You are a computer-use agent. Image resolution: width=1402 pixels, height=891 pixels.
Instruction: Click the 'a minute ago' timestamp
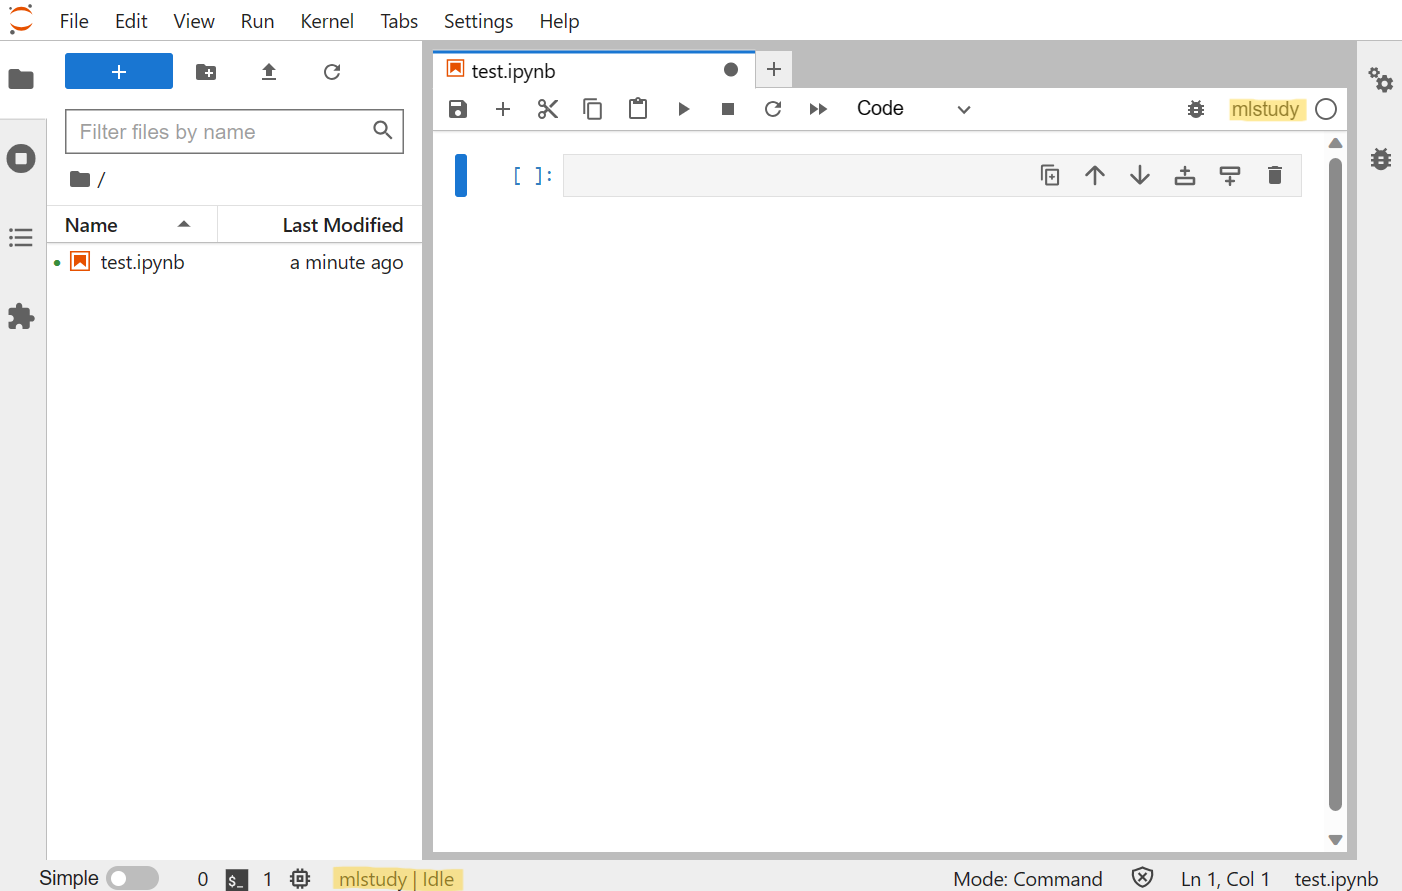click(346, 262)
